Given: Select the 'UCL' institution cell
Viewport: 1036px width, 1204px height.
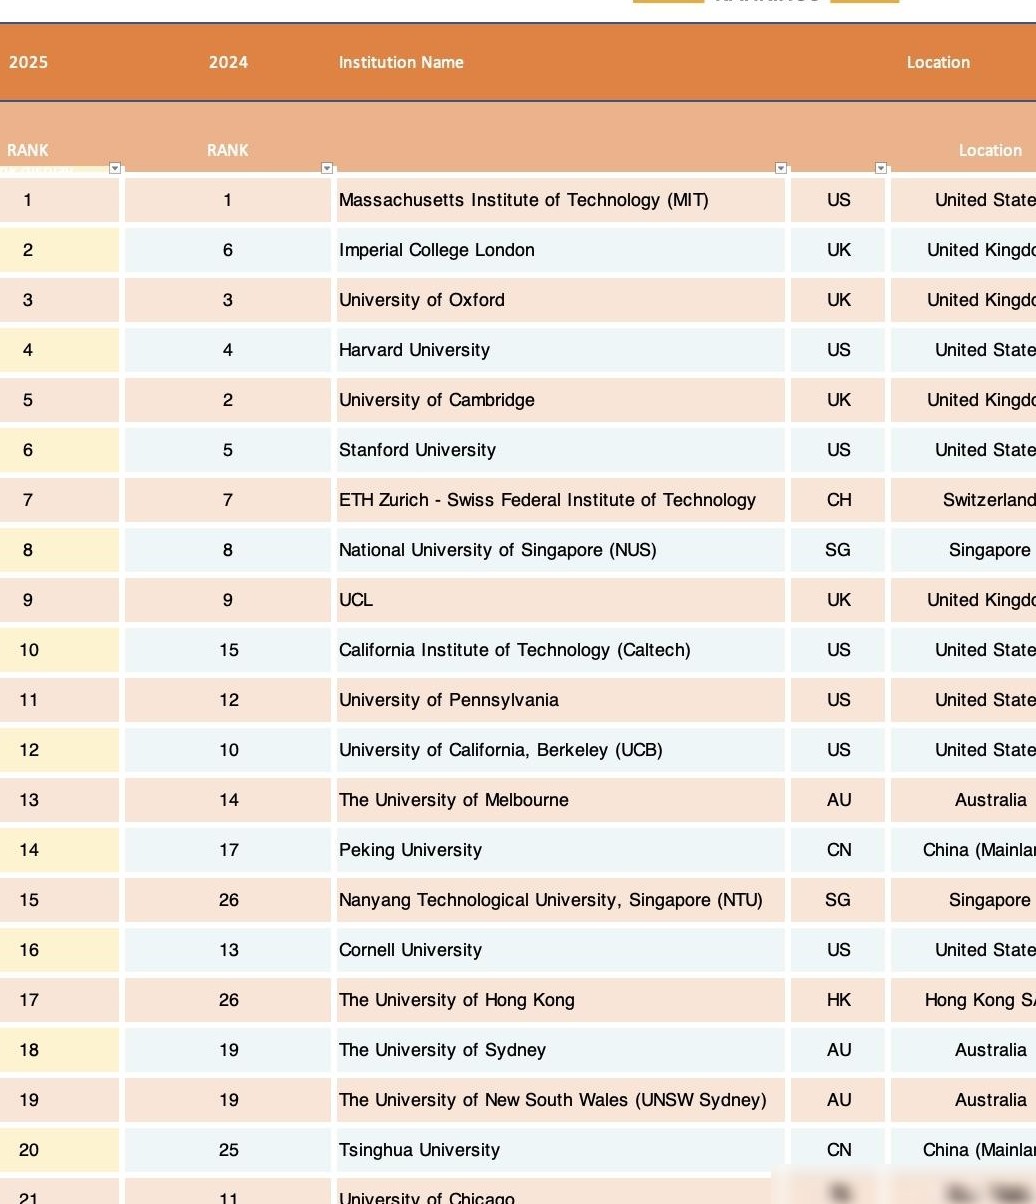Looking at the screenshot, I should 561,600.
